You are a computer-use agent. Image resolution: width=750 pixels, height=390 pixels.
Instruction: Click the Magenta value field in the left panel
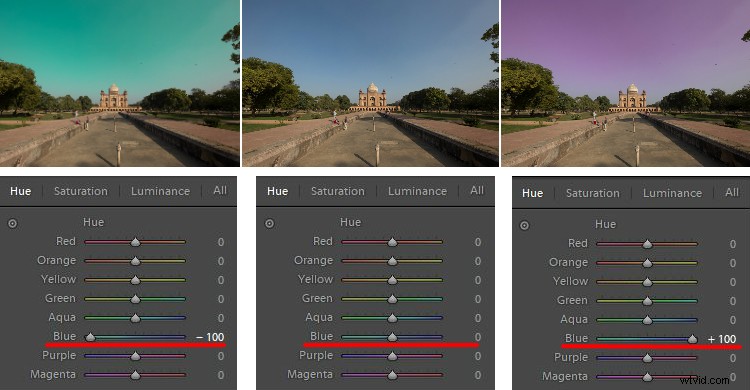tap(221, 375)
